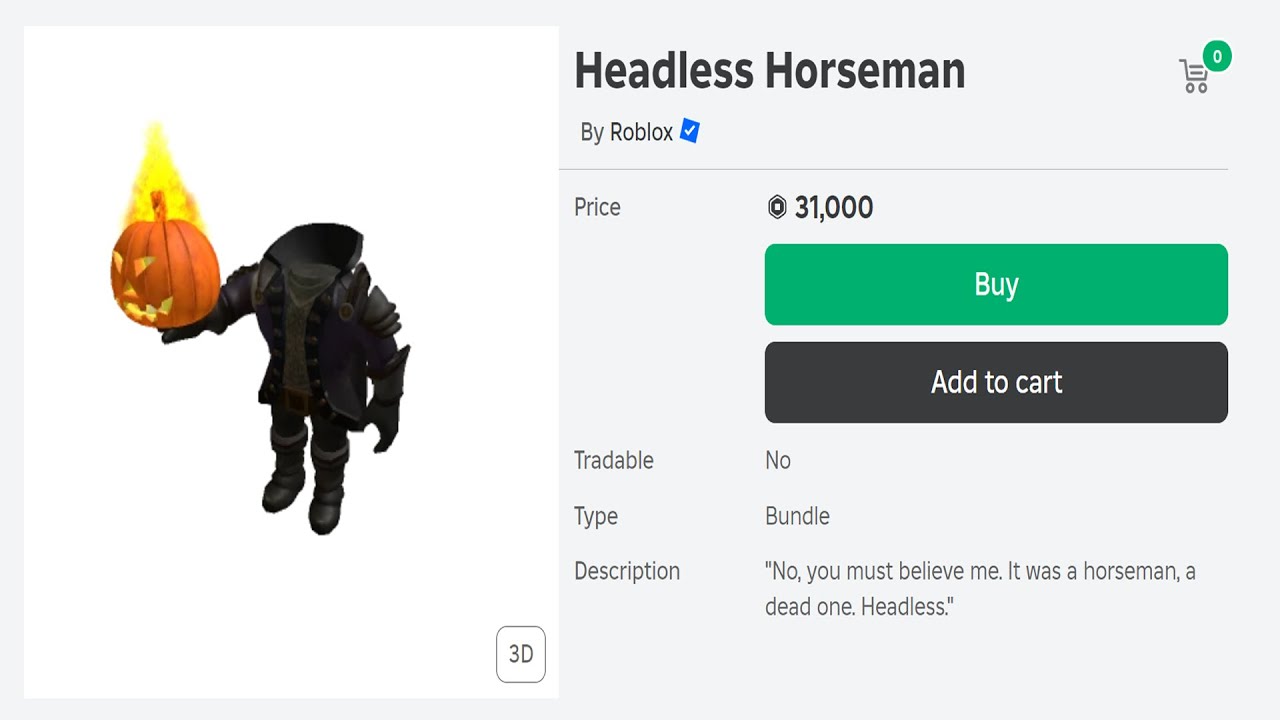Toggle the 3D preview view
Screen dimensions: 1280x720
click(x=521, y=654)
